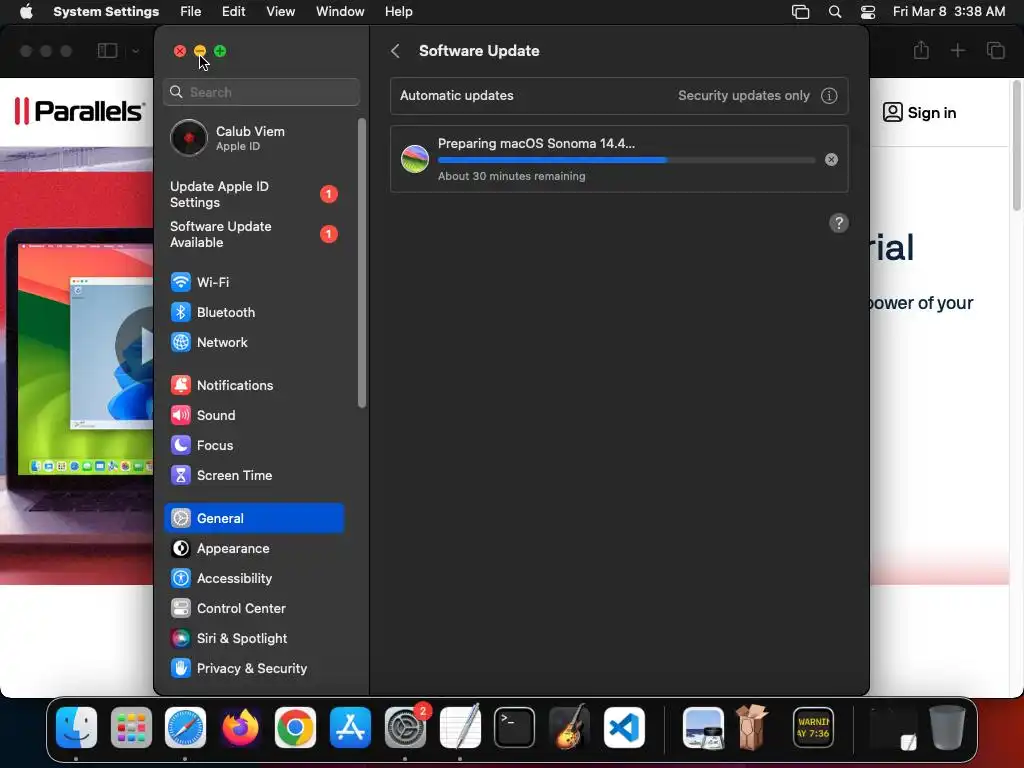1024x768 pixels.
Task: Open Visual Studio Code from Dock
Action: [x=624, y=728]
